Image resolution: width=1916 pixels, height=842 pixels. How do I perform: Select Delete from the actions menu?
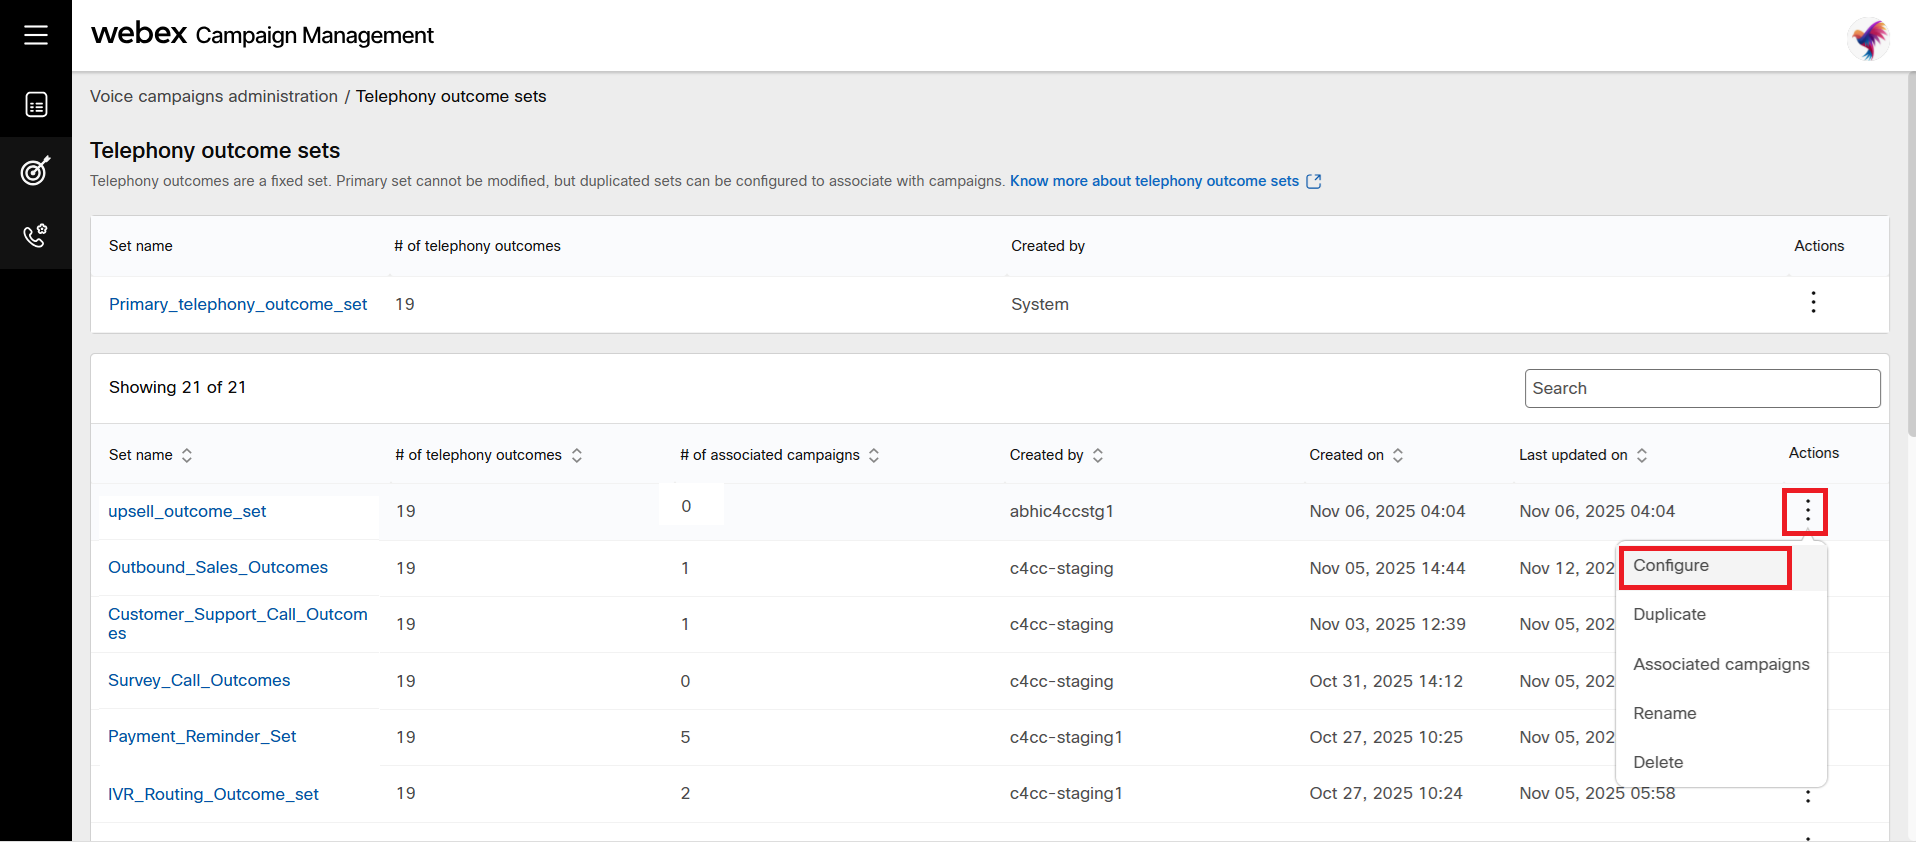pyautogui.click(x=1658, y=762)
